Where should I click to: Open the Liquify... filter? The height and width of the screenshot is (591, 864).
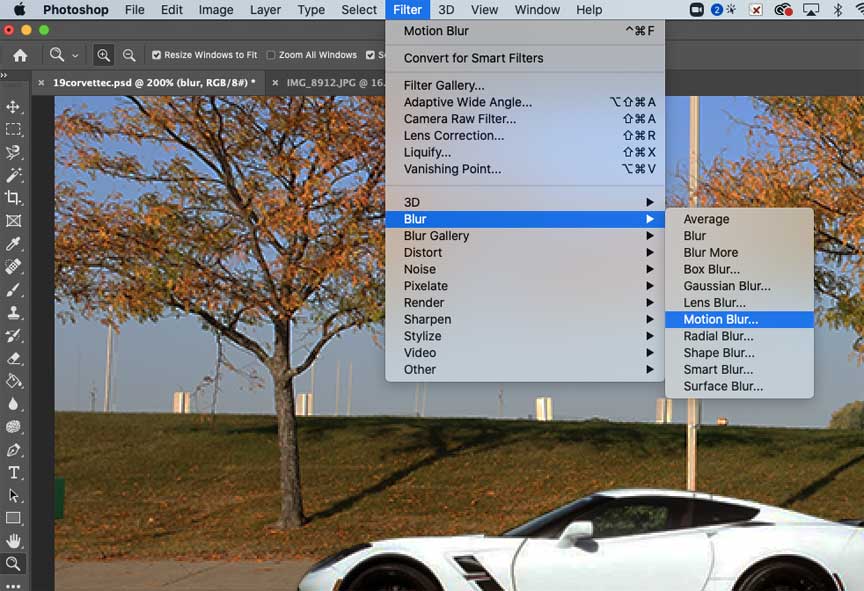point(525,152)
